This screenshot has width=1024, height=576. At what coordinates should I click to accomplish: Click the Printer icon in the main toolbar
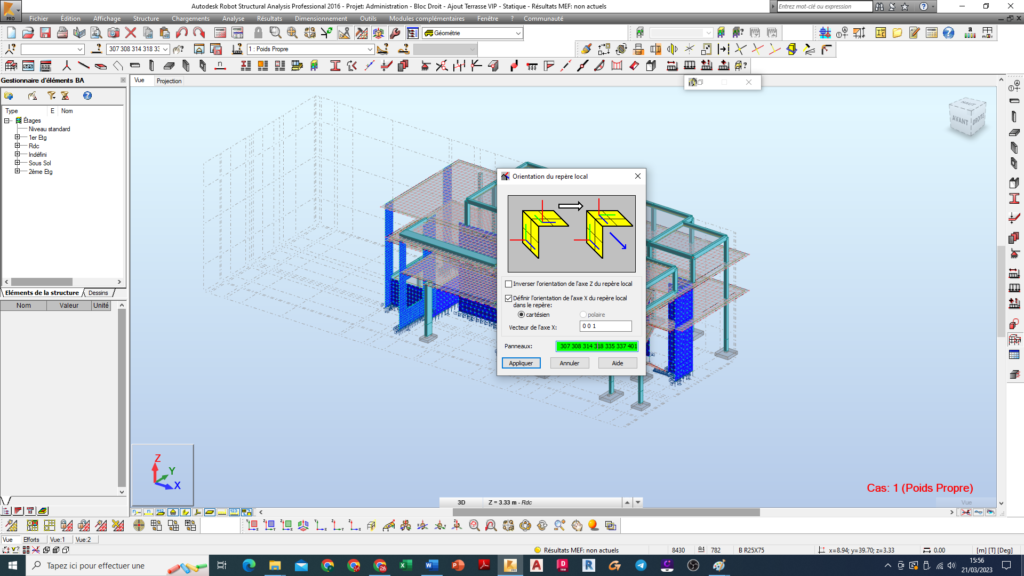point(62,33)
